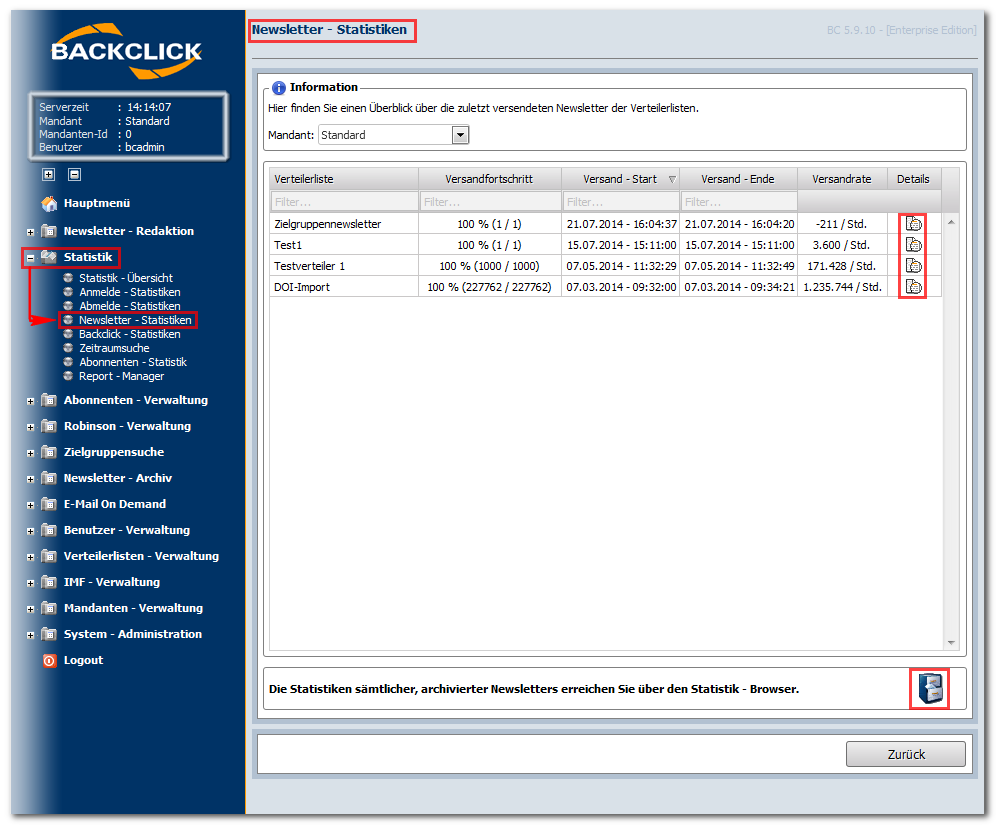The width and height of the screenshot is (996, 825).
Task: Click the Verteilerliste filter field
Action: tap(344, 201)
